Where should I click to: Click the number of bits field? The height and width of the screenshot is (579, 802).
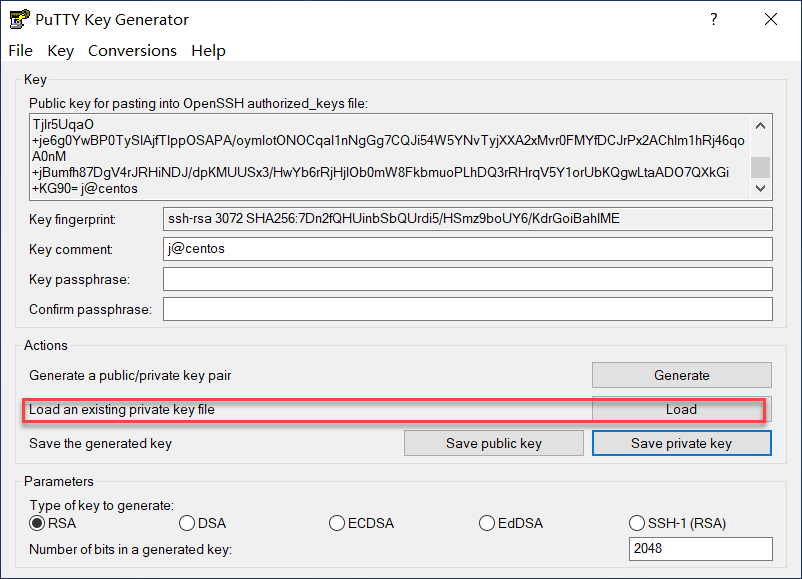pos(700,549)
